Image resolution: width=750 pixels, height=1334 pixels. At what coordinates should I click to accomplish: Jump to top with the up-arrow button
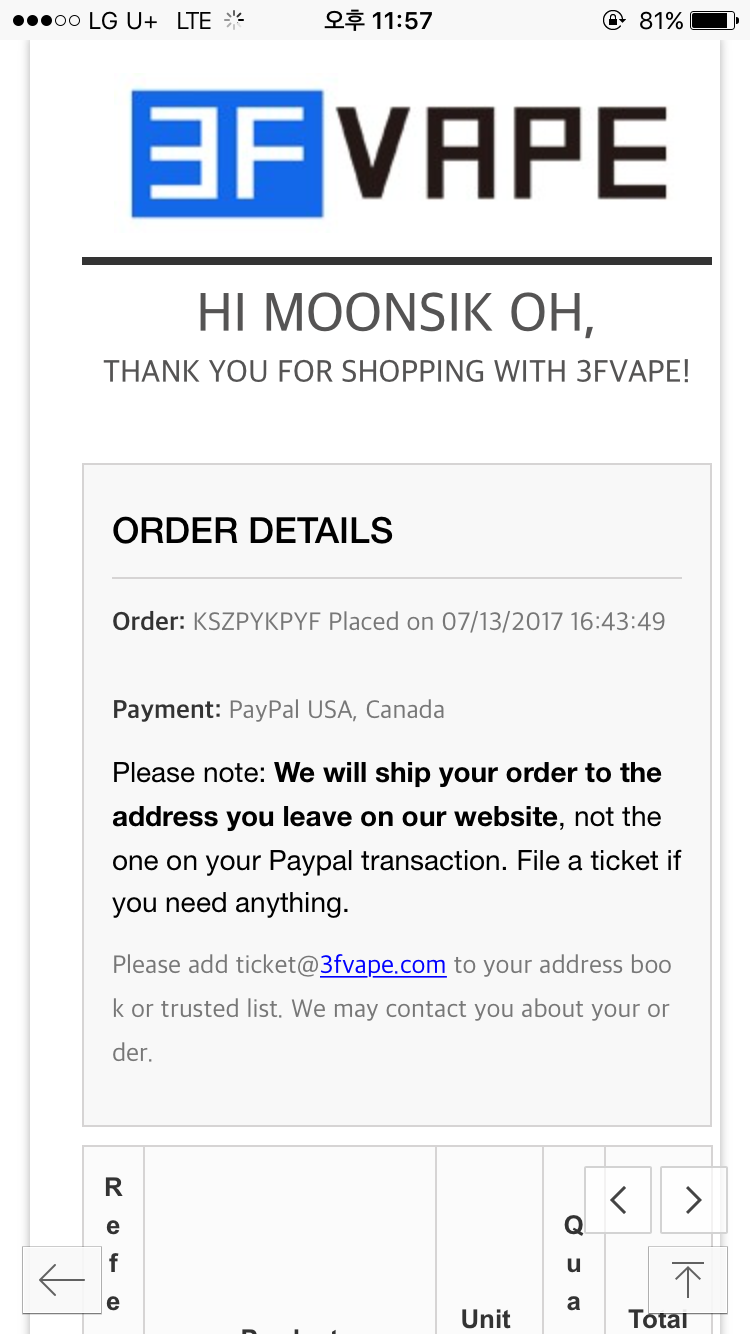coord(688,1279)
